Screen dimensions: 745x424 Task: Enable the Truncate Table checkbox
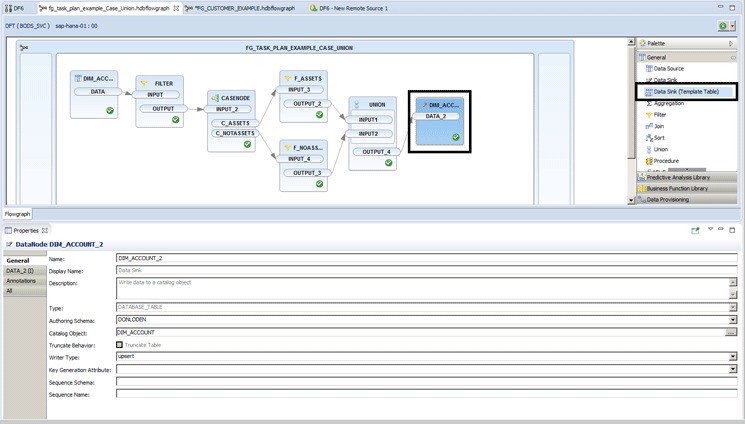tap(120, 344)
